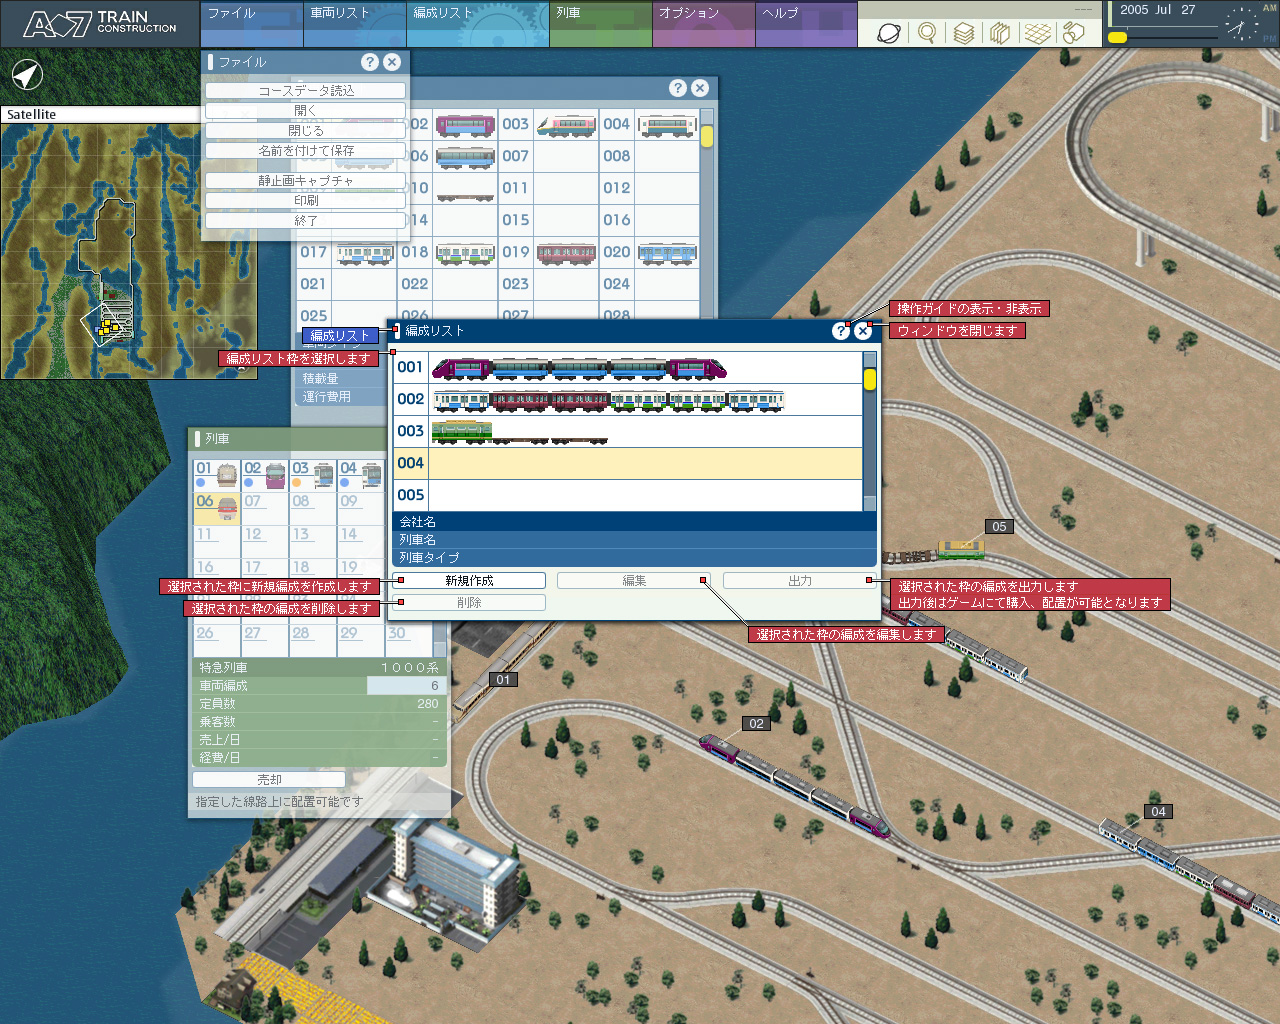Pick the 020 blue car in vehicle list
The image size is (1280, 1024).
pos(667,253)
